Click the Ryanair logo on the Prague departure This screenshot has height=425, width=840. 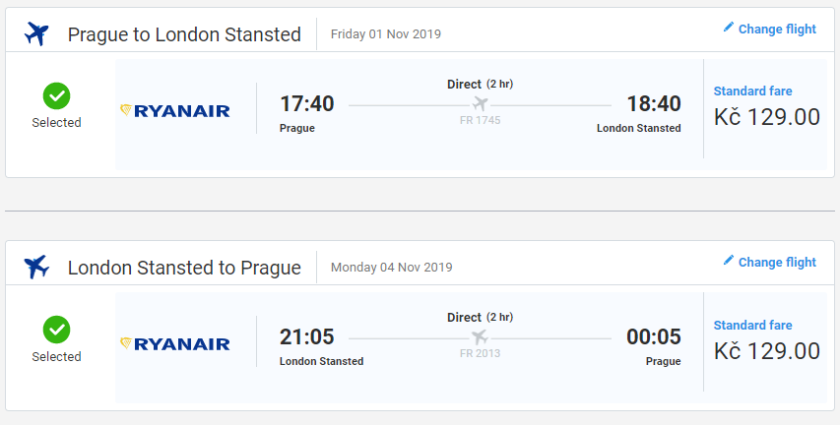pos(175,110)
